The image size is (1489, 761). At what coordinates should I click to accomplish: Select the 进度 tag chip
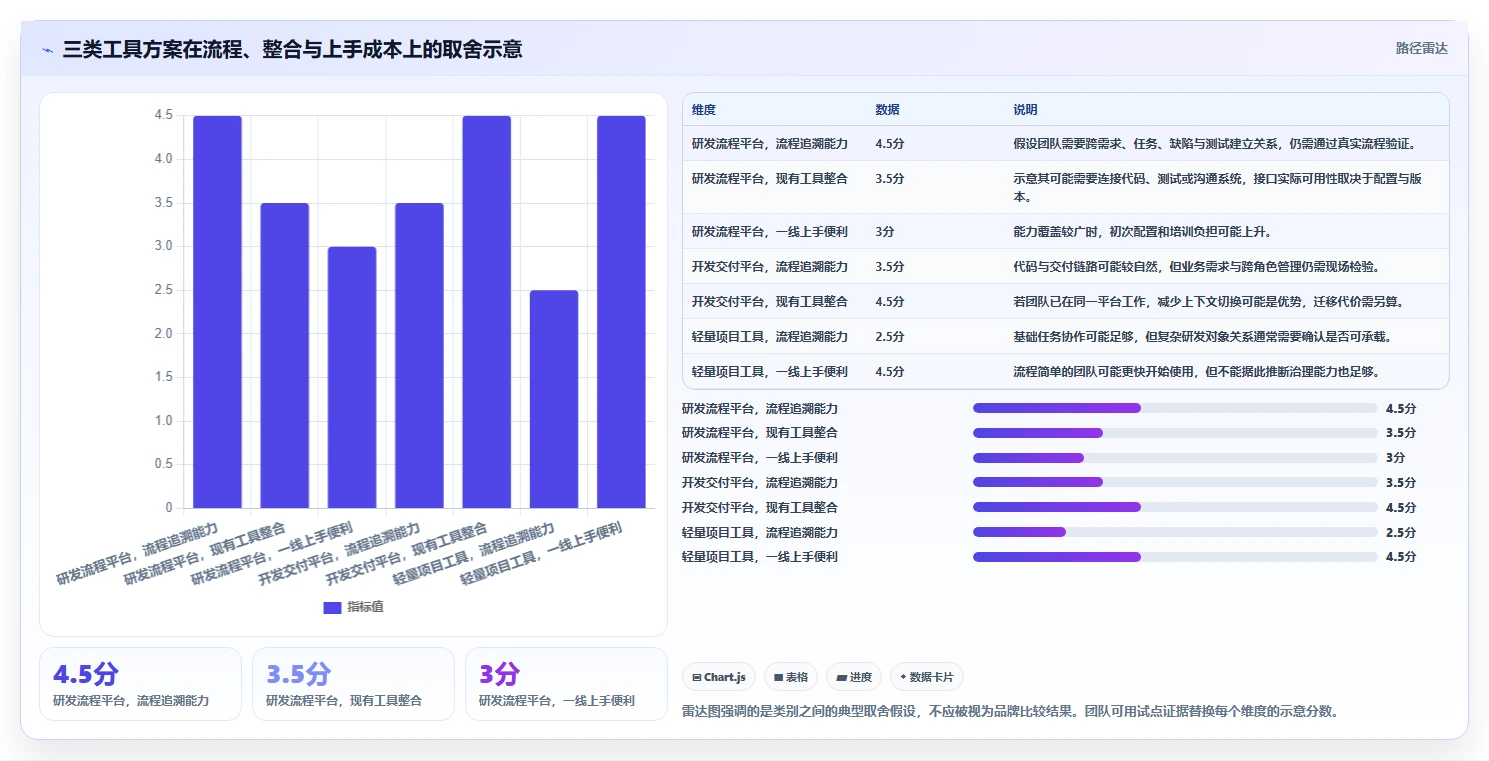[854, 677]
